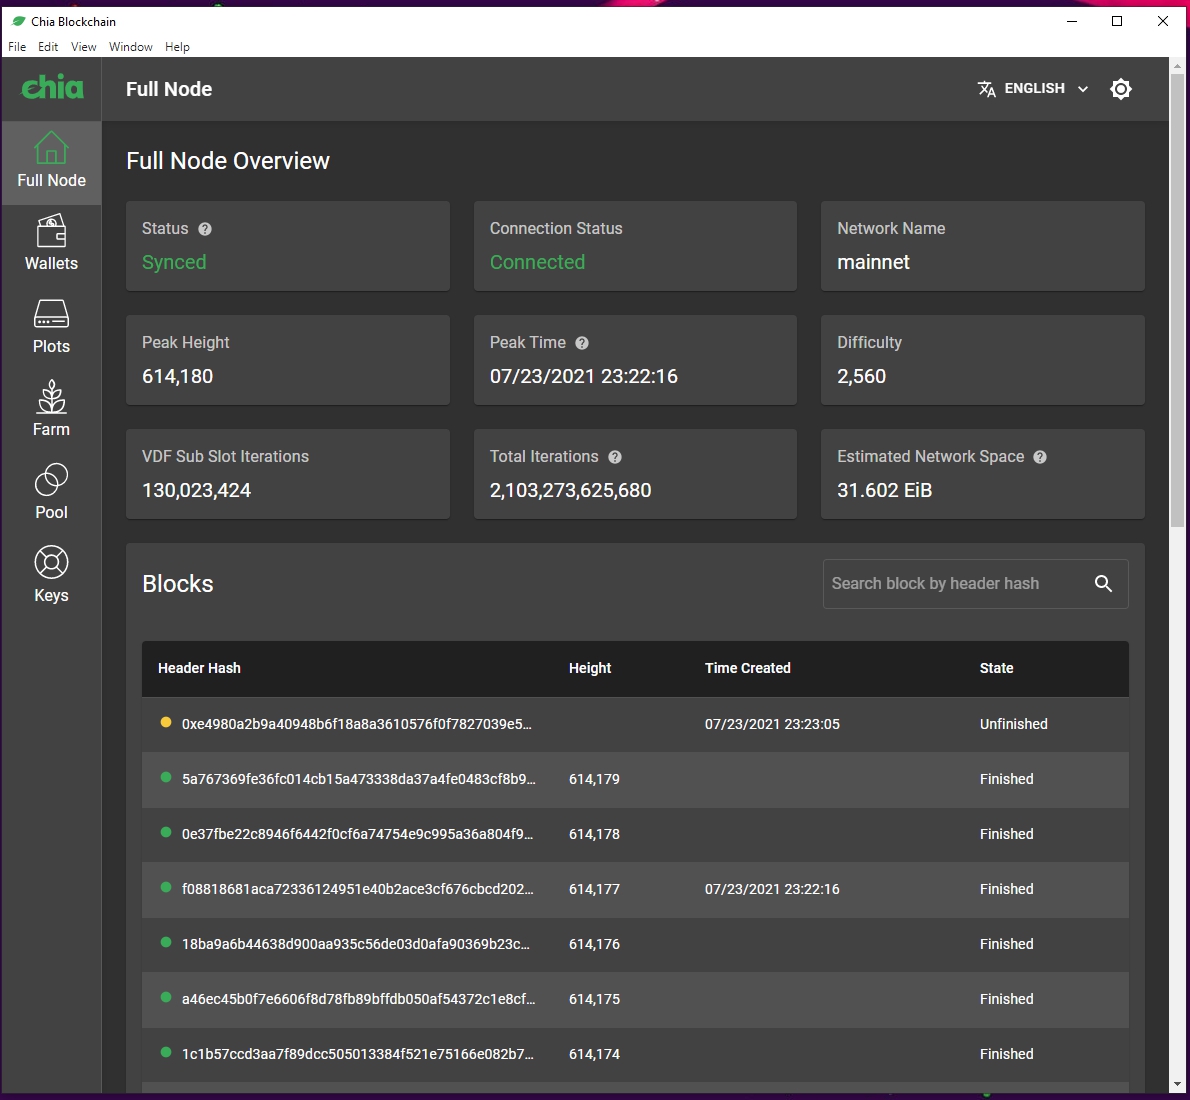Viewport: 1190px width, 1100px height.
Task: Toggle the dark/light theme sun icon
Action: (1121, 89)
